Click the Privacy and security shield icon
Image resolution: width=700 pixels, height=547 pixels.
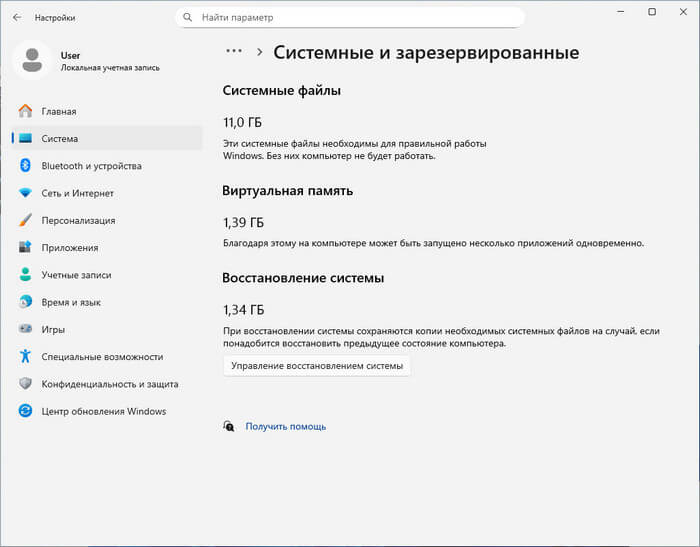pyautogui.click(x=25, y=383)
